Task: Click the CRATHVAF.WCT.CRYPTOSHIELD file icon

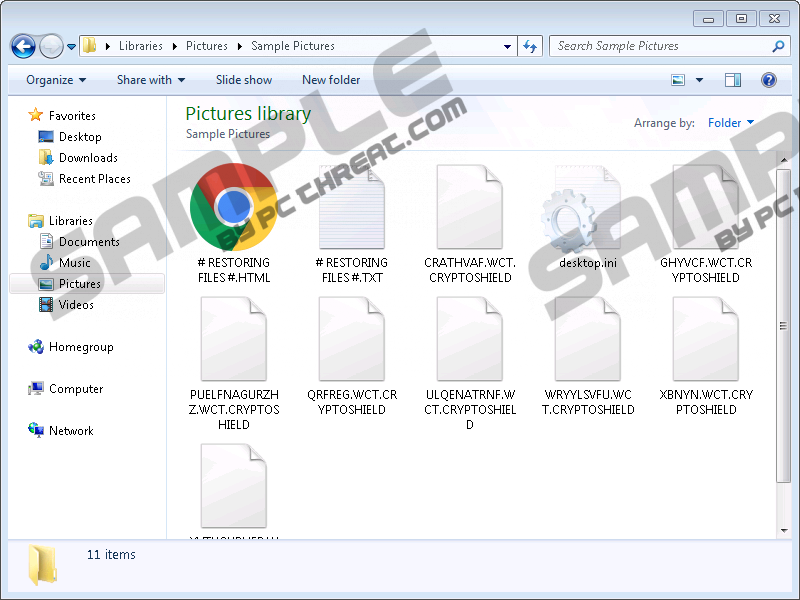Action: pyautogui.click(x=469, y=208)
